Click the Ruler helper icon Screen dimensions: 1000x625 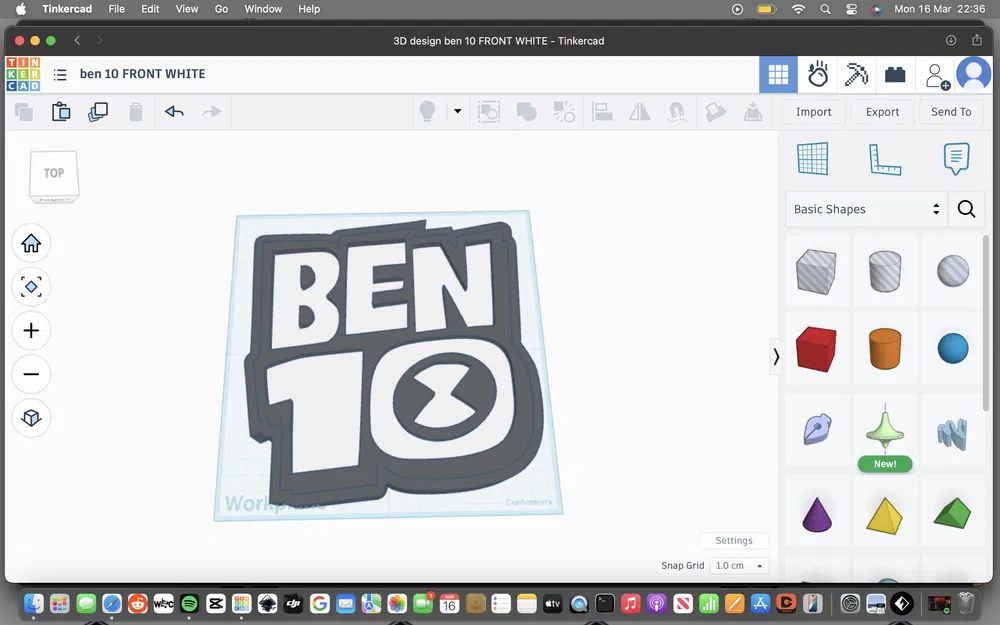pos(885,158)
